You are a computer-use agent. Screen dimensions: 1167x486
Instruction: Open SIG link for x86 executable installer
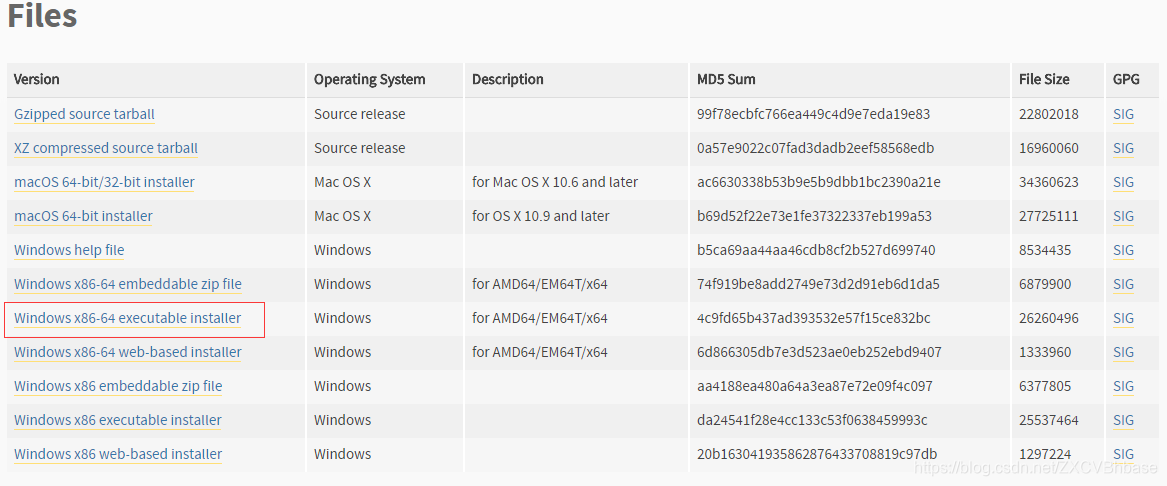click(x=1124, y=421)
